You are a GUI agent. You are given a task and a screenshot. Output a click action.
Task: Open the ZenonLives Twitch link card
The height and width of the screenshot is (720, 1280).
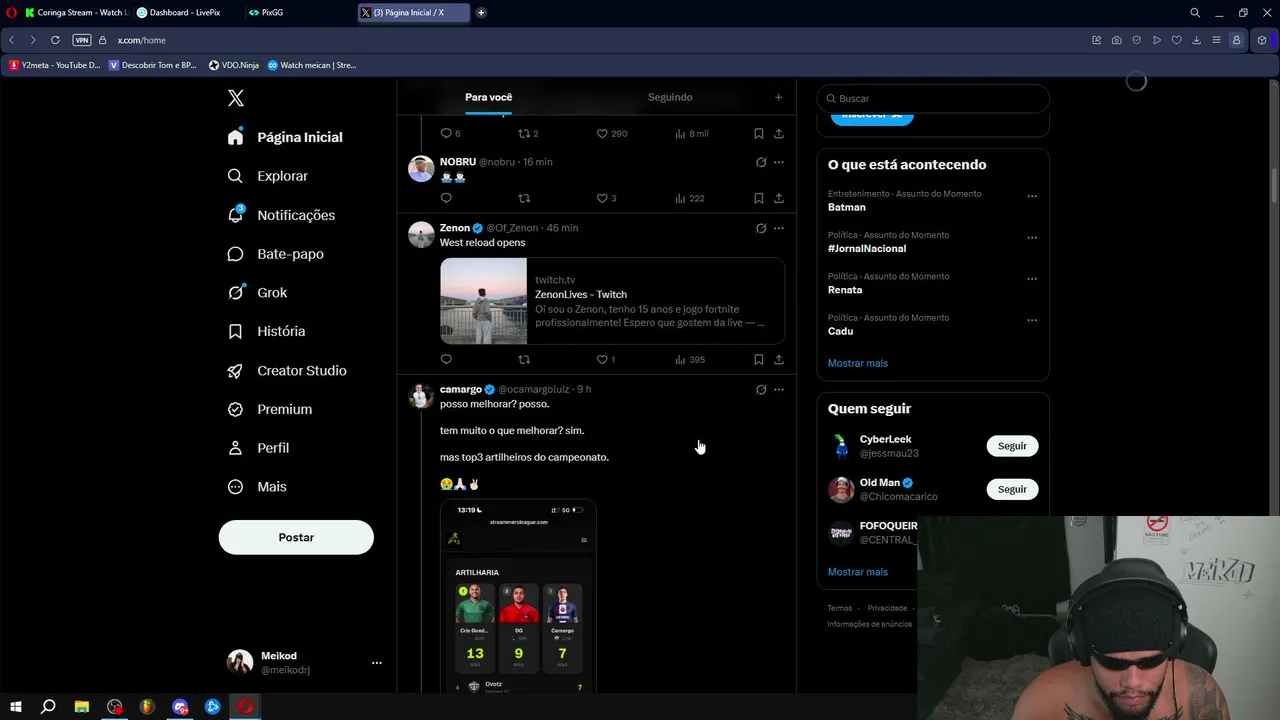pyautogui.click(x=612, y=301)
